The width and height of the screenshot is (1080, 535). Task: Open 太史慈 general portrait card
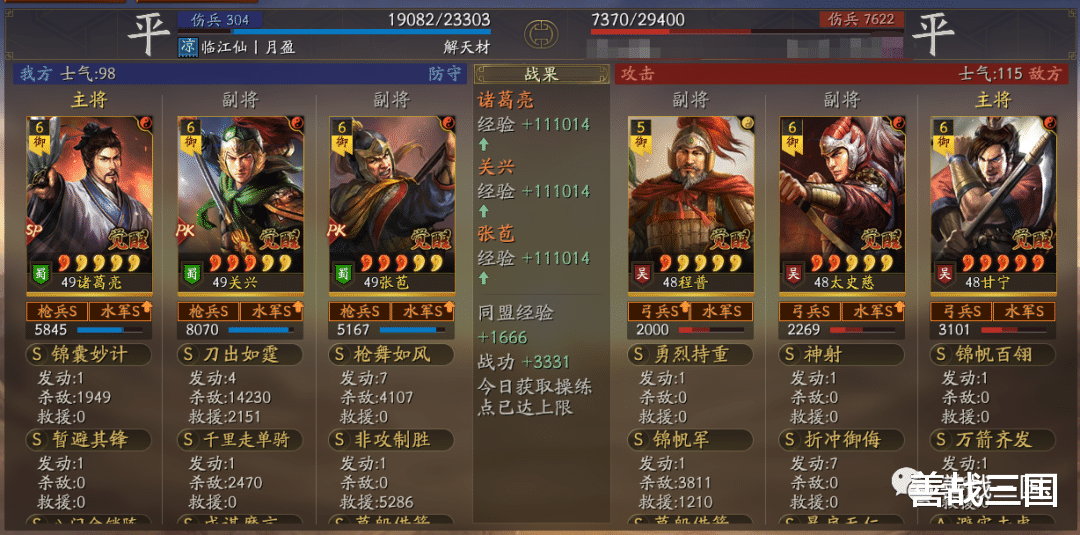coord(842,204)
